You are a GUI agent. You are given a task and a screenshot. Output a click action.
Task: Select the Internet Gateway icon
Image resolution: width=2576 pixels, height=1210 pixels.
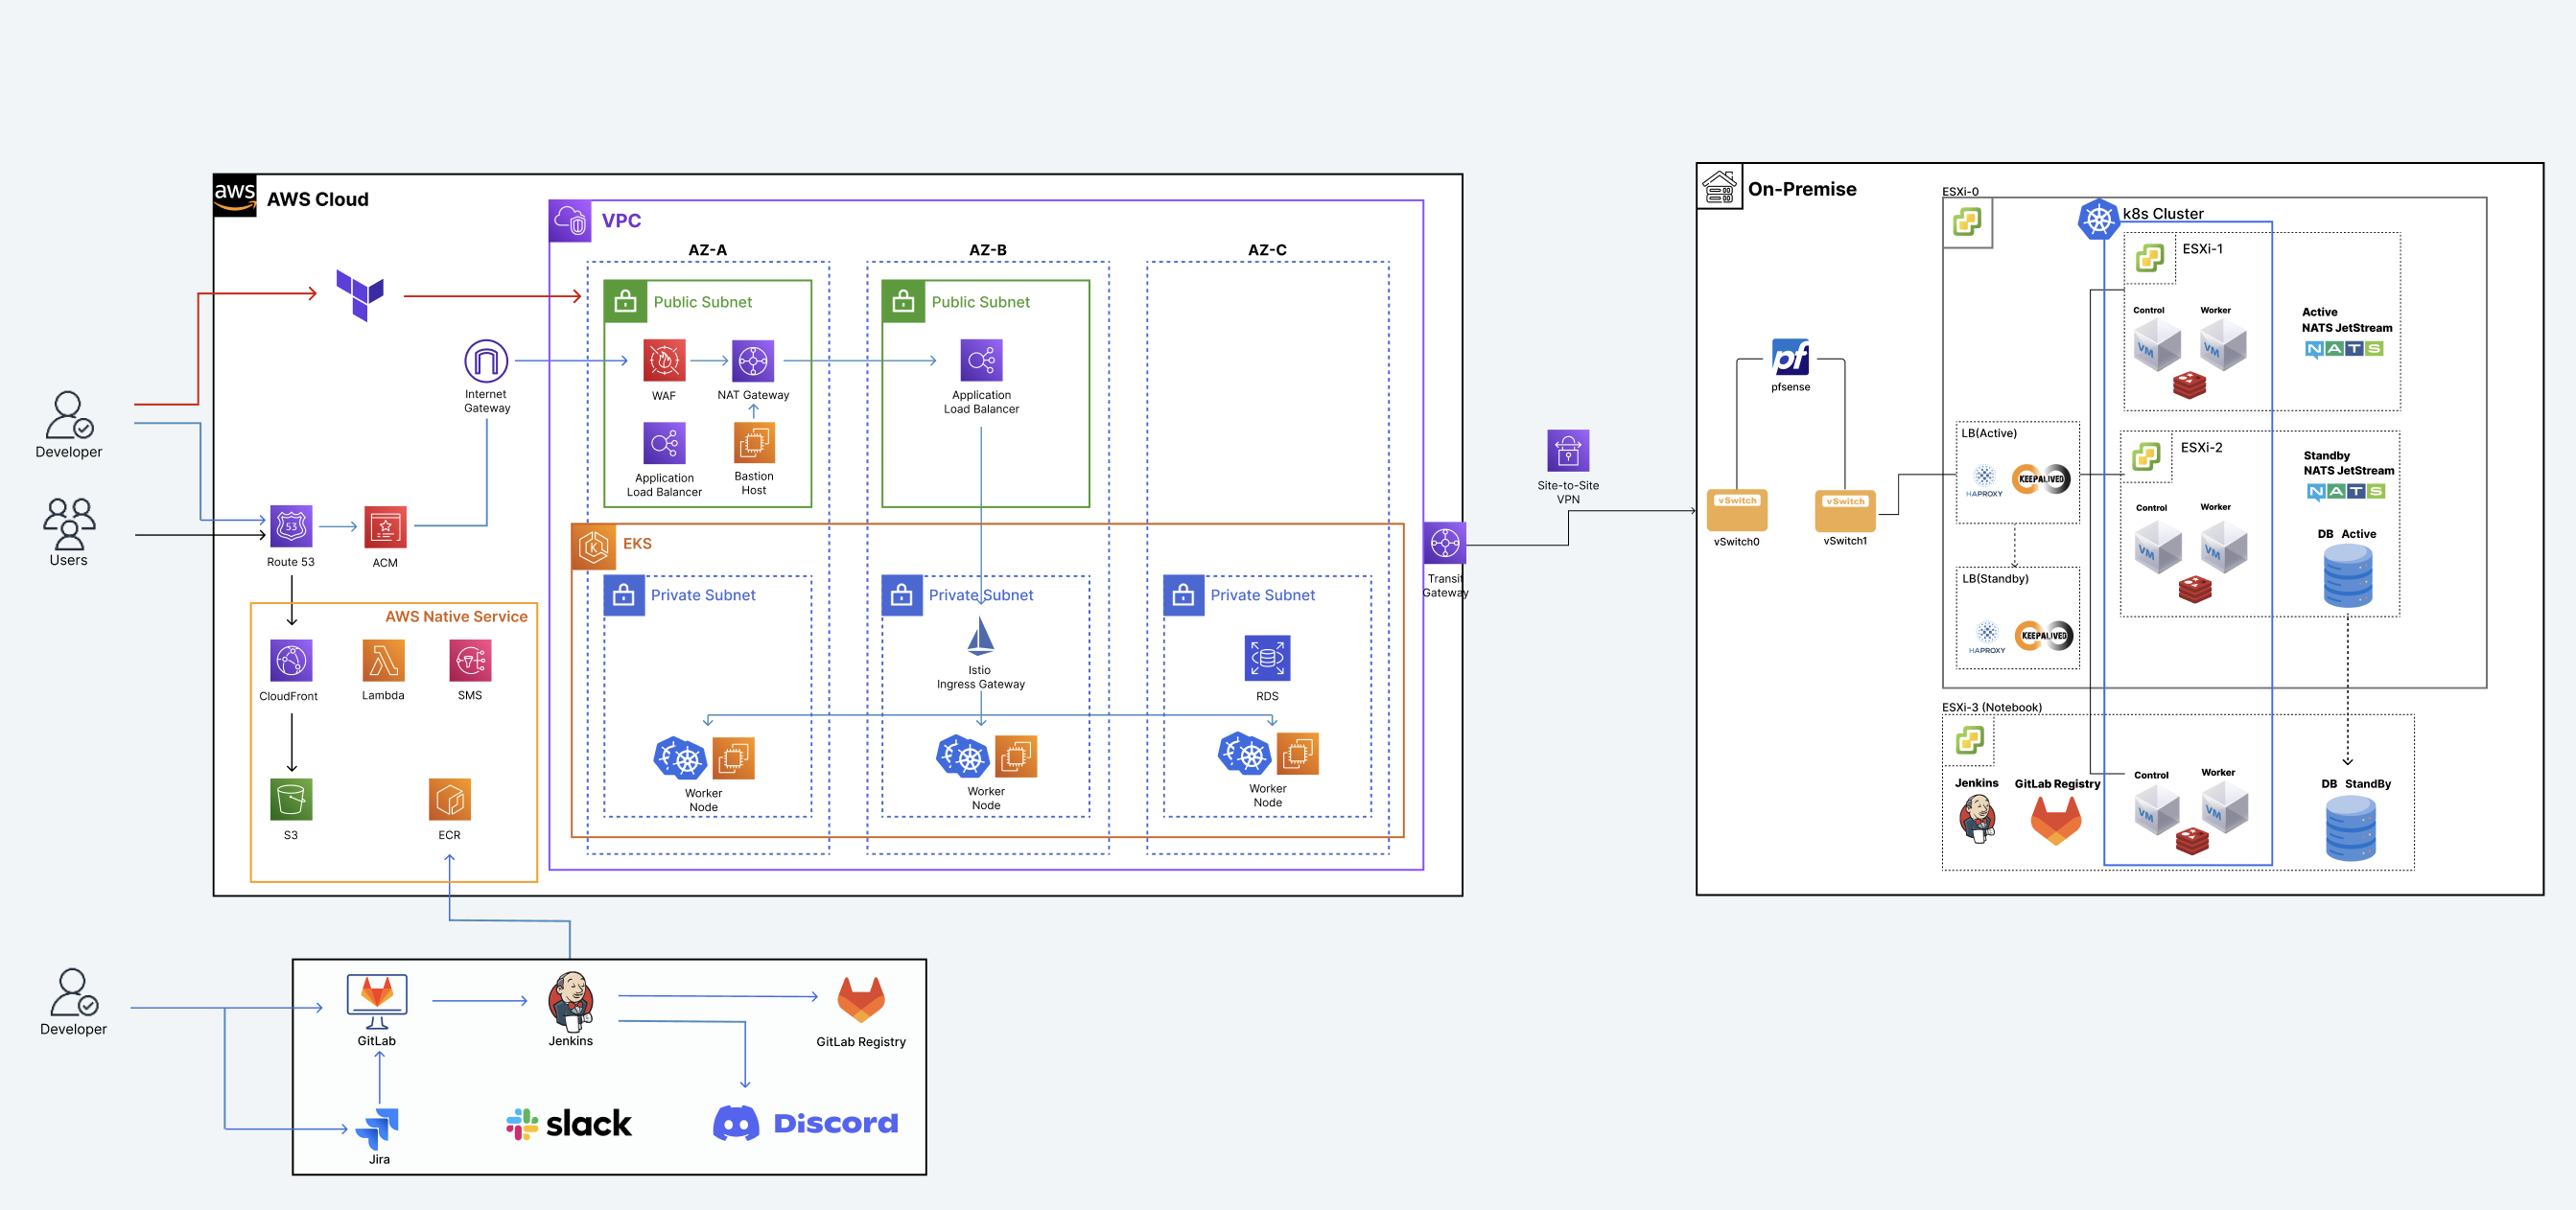coord(486,361)
